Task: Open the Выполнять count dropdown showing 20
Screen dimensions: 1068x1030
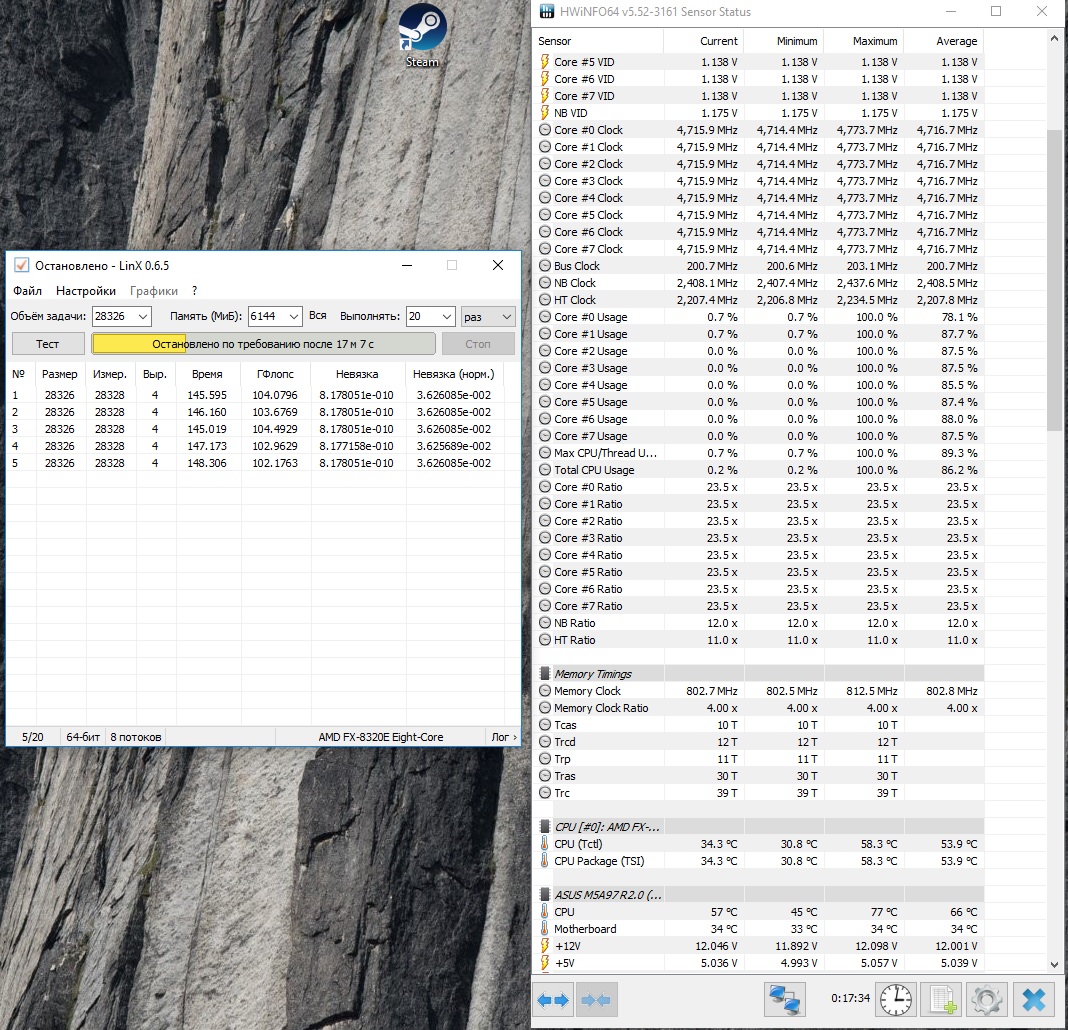Action: pos(446,316)
